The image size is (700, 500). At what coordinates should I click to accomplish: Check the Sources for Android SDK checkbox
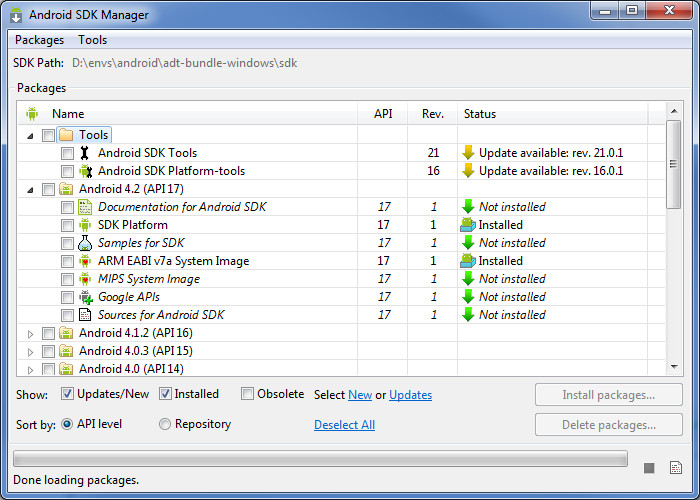(x=67, y=315)
